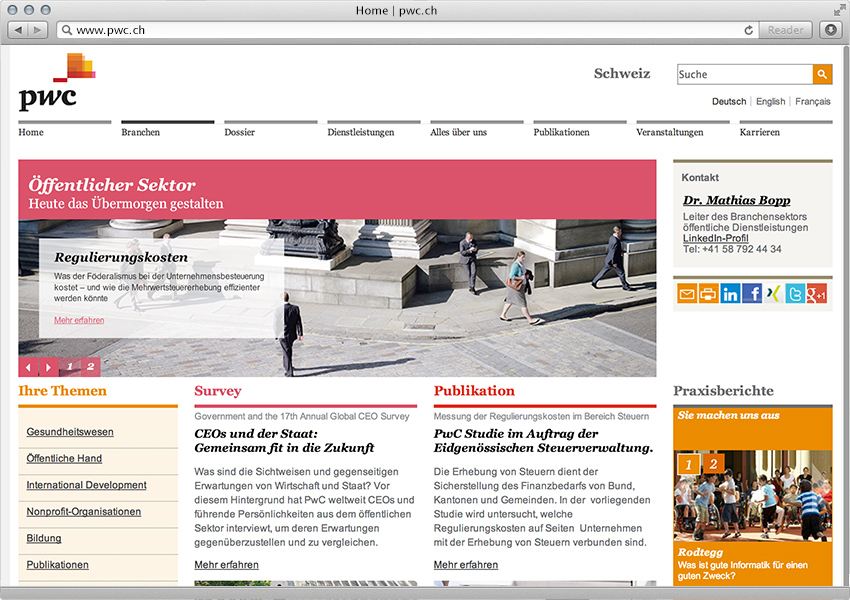This screenshot has width=850, height=600.
Task: Click the 'Sie machen uns aus' heading
Action: (728, 415)
